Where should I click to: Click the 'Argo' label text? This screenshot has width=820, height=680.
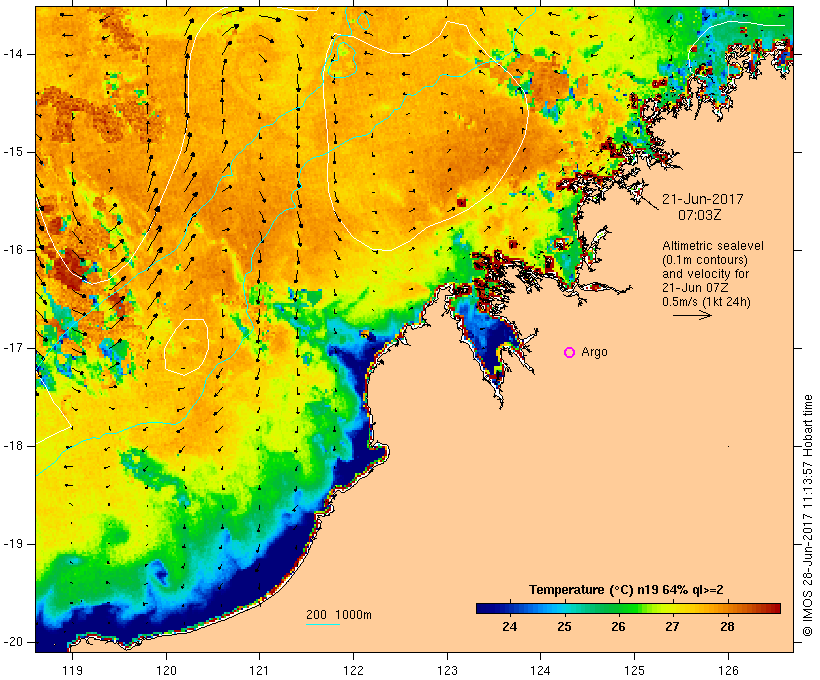(595, 352)
